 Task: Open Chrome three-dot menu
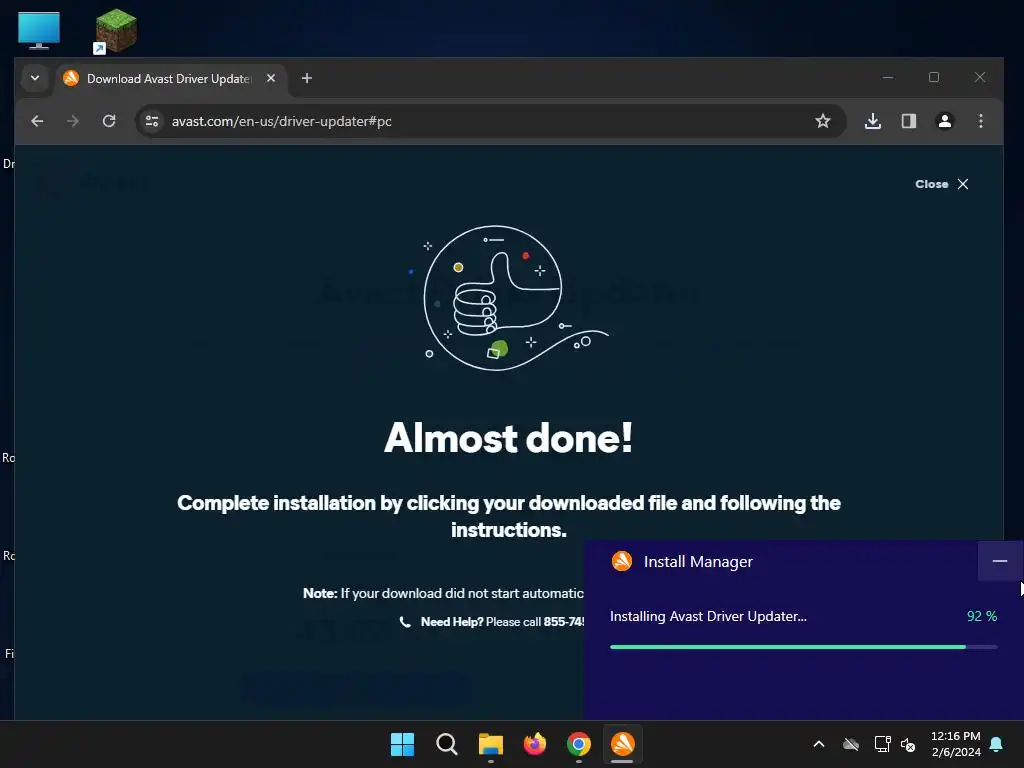point(980,121)
